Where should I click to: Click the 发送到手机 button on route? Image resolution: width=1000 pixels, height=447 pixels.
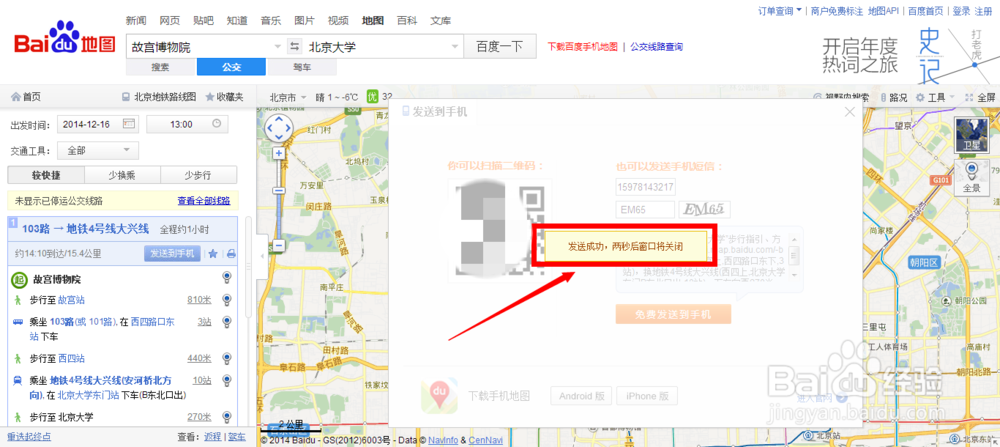[x=172, y=253]
